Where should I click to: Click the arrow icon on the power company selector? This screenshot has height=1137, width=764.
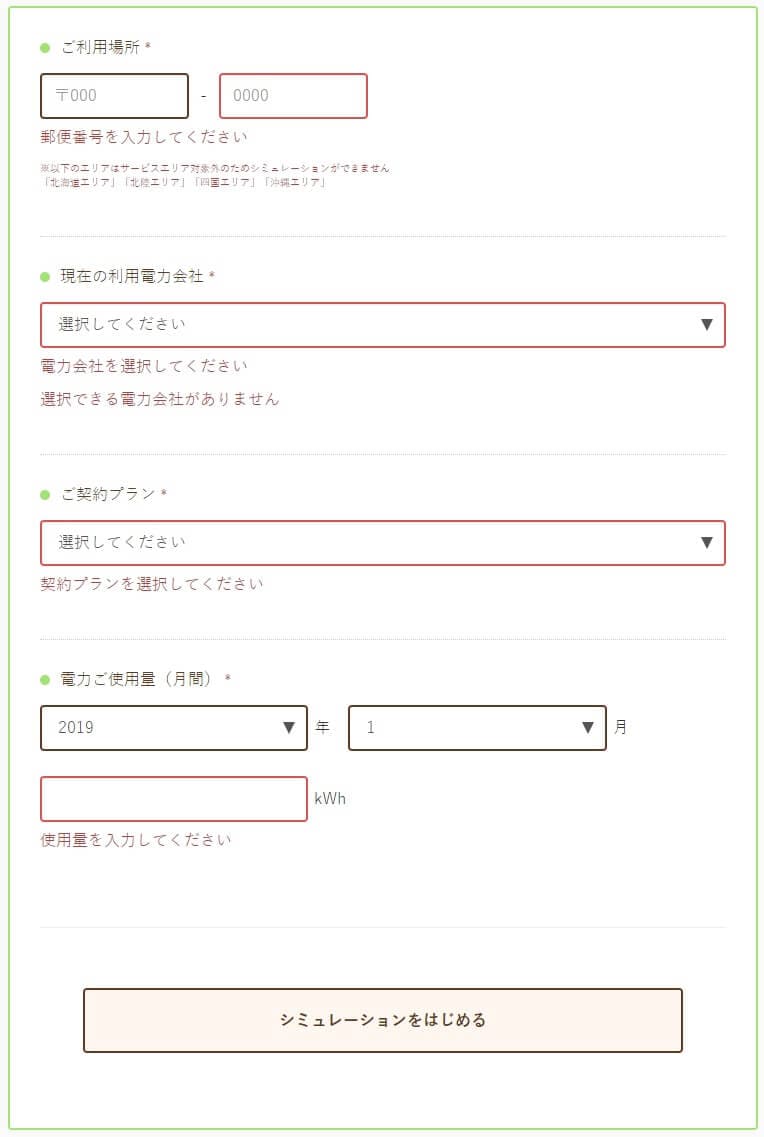[707, 324]
